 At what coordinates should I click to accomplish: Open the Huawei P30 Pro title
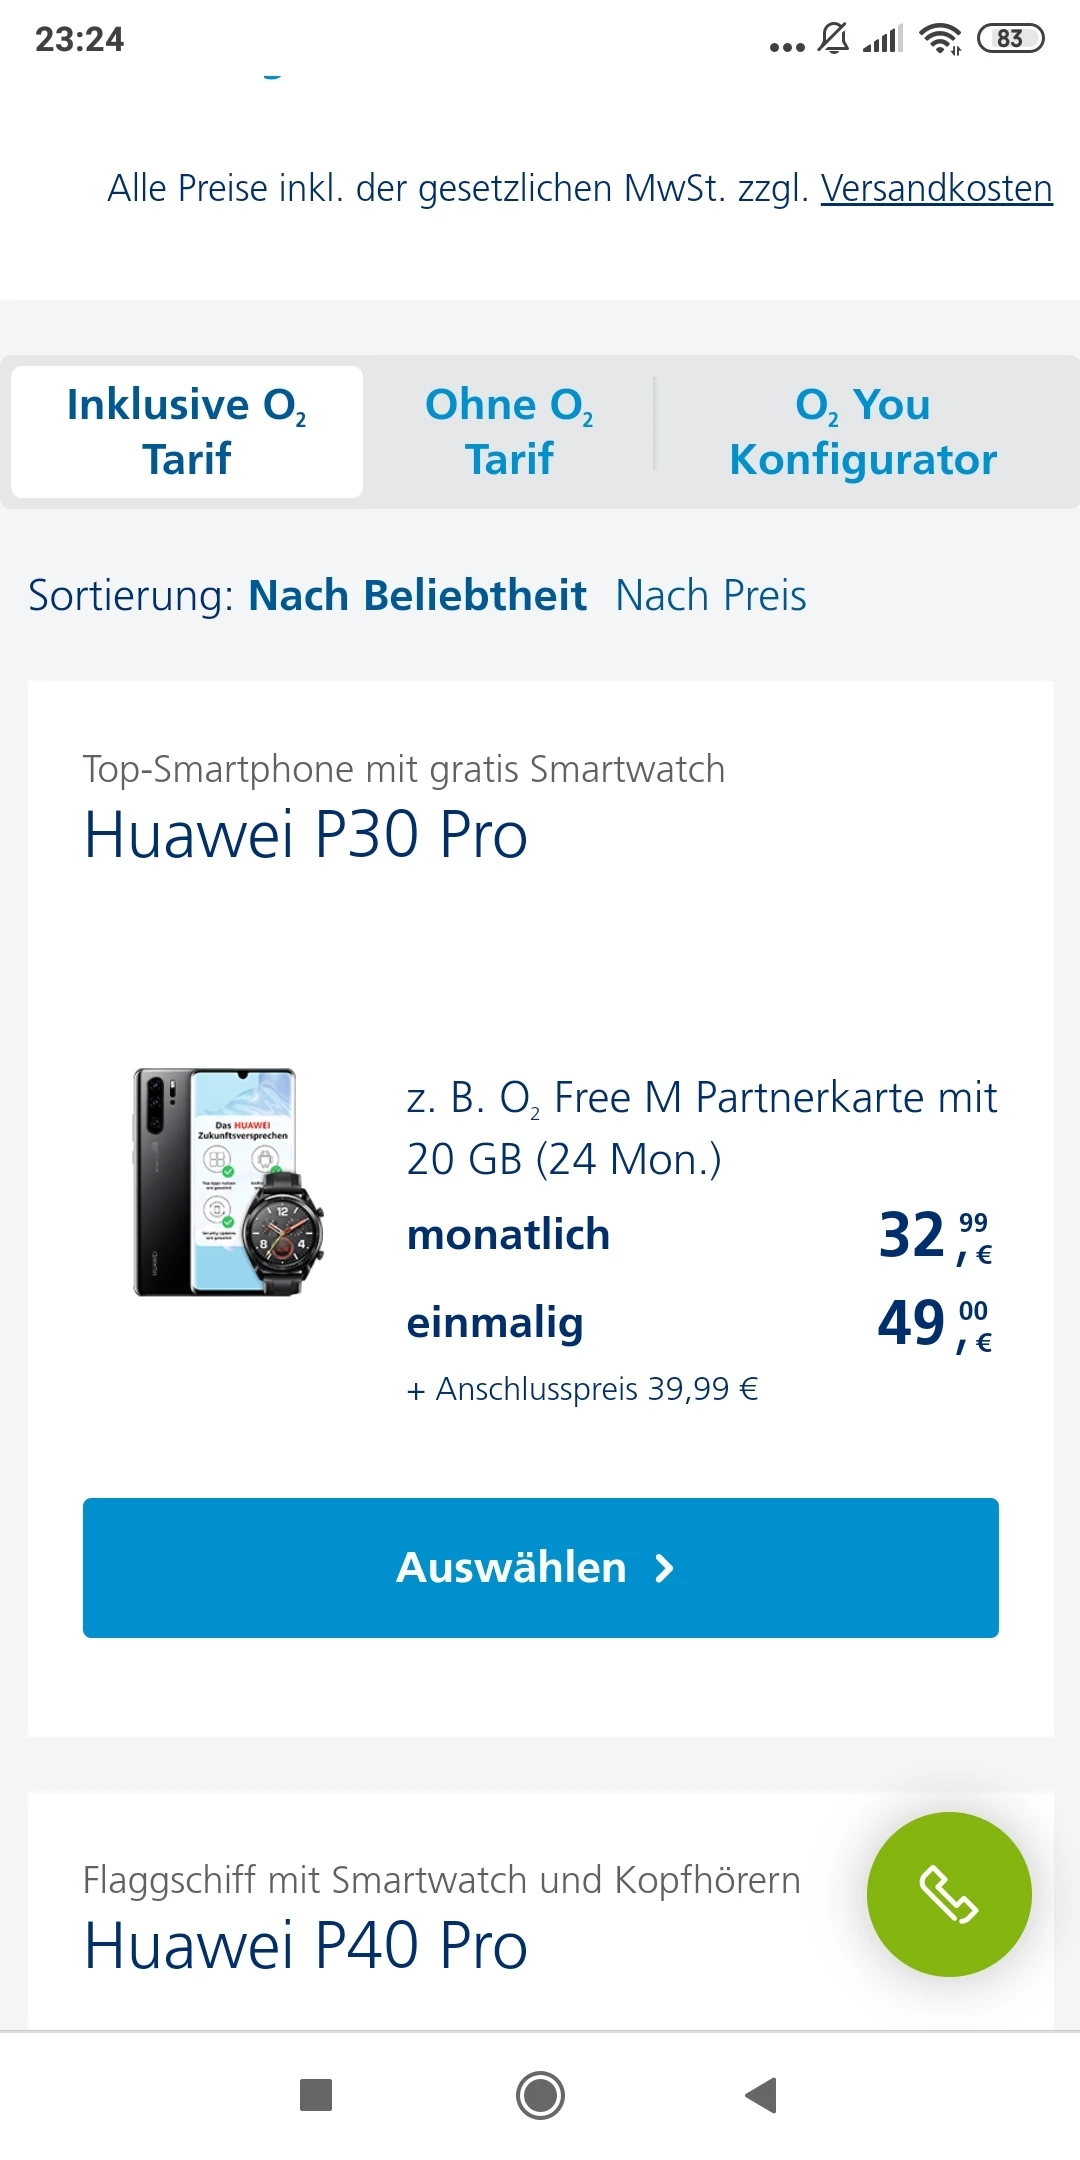tap(305, 835)
